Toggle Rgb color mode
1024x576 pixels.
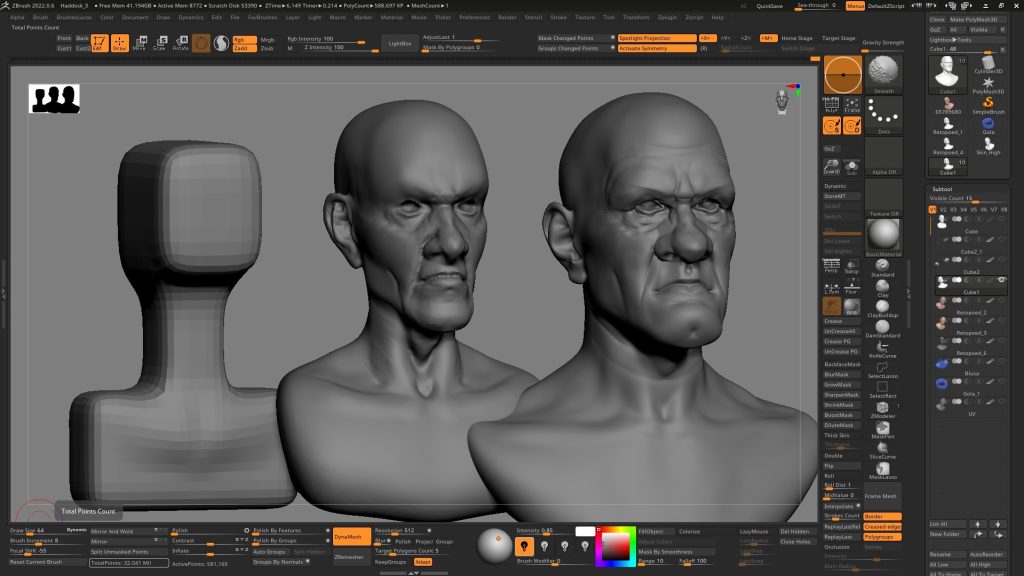click(x=244, y=39)
